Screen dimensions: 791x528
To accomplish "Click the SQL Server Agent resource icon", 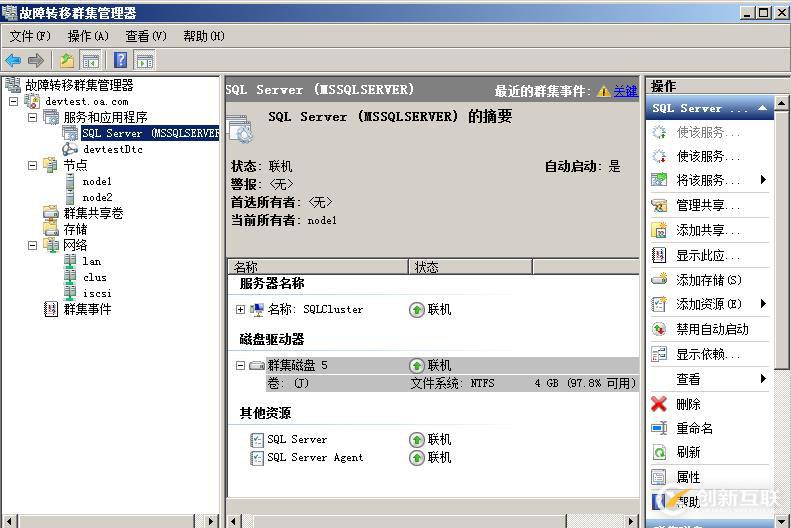I will [257, 458].
